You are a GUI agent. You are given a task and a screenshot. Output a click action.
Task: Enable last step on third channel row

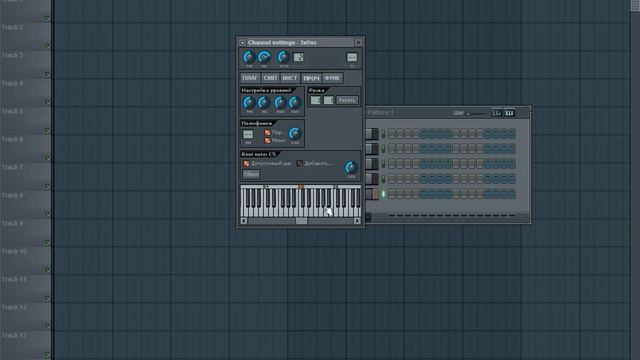tap(511, 164)
